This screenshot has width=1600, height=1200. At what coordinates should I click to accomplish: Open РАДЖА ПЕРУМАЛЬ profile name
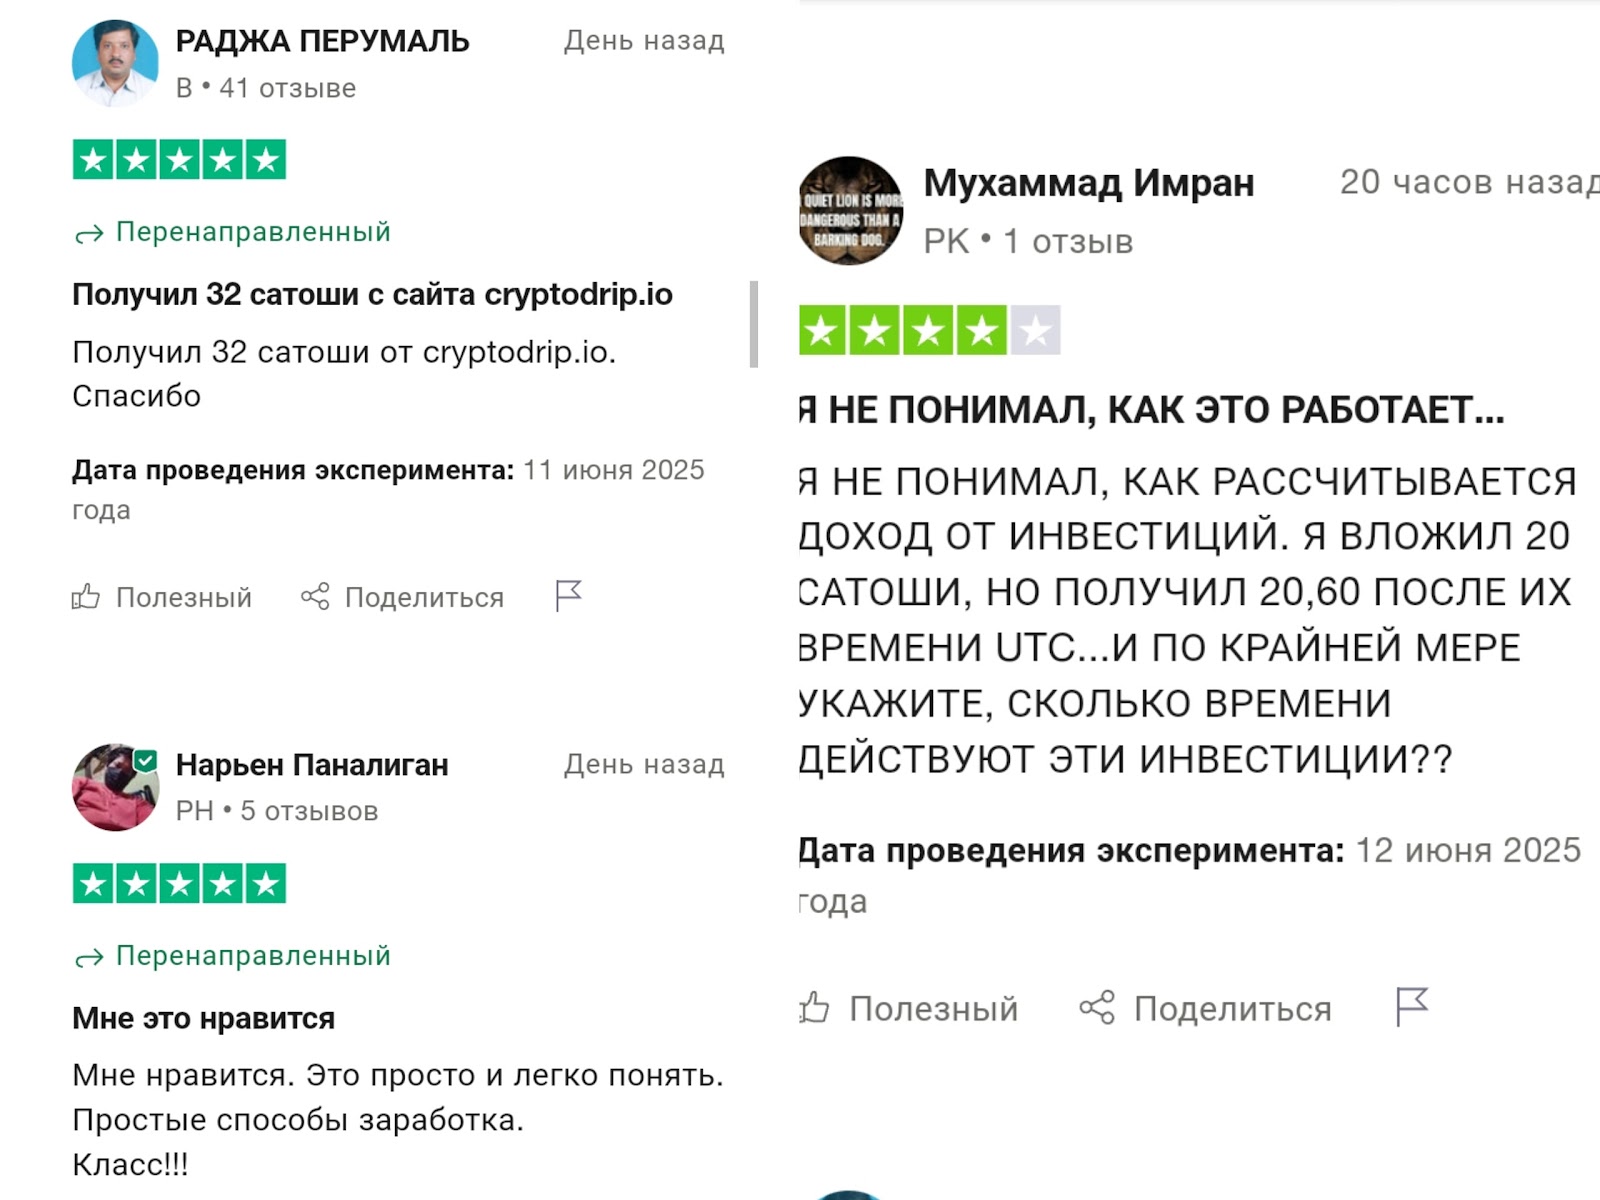(x=322, y=41)
